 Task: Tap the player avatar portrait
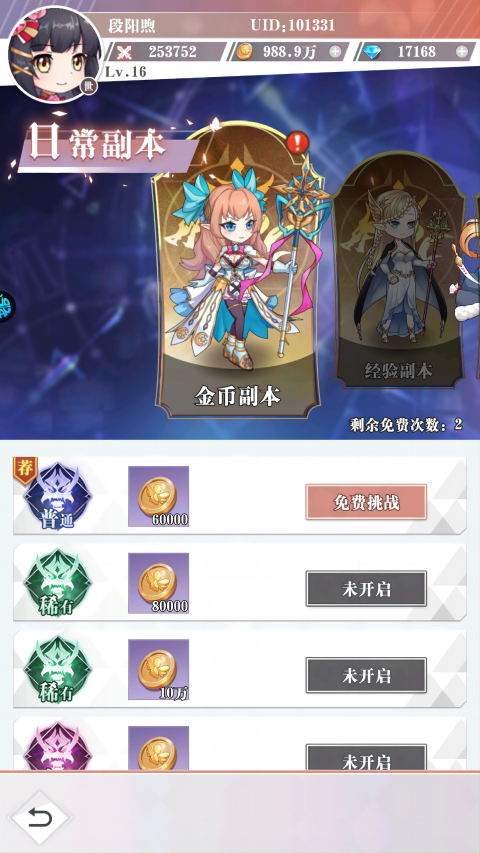tap(56, 53)
